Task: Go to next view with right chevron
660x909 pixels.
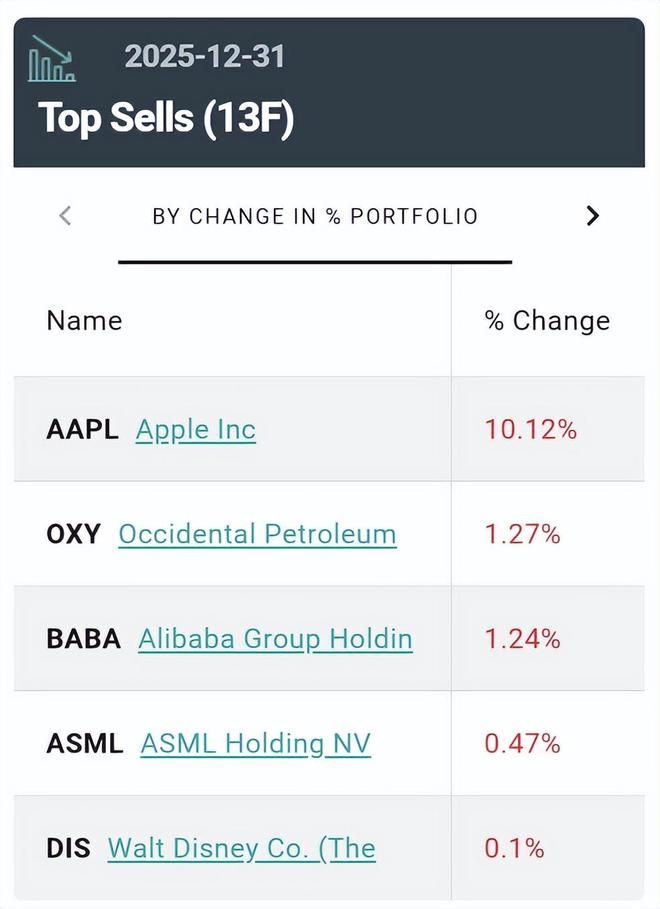Action: click(593, 215)
